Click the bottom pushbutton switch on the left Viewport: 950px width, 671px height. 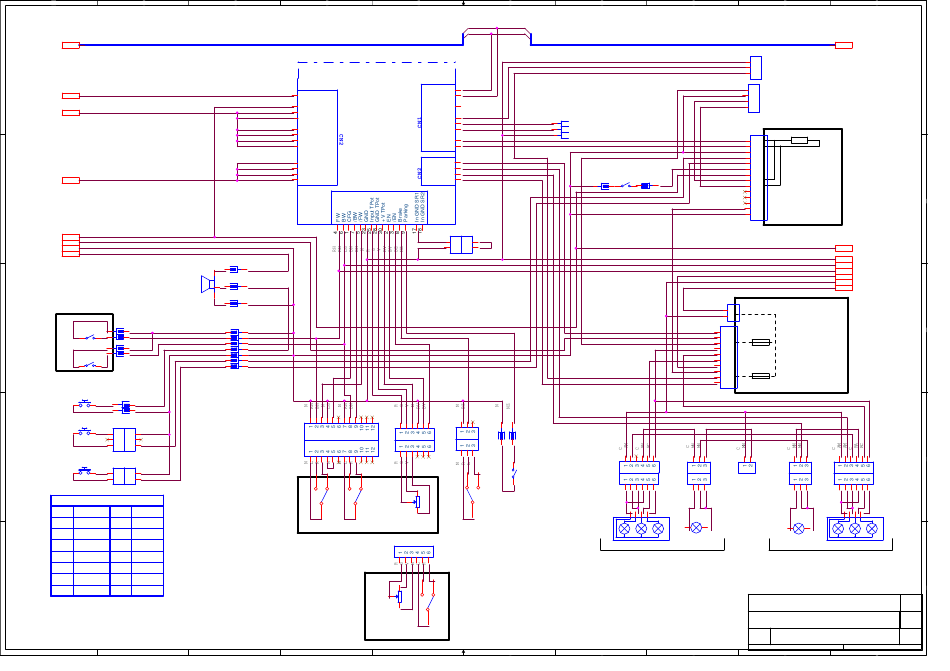tap(84, 471)
